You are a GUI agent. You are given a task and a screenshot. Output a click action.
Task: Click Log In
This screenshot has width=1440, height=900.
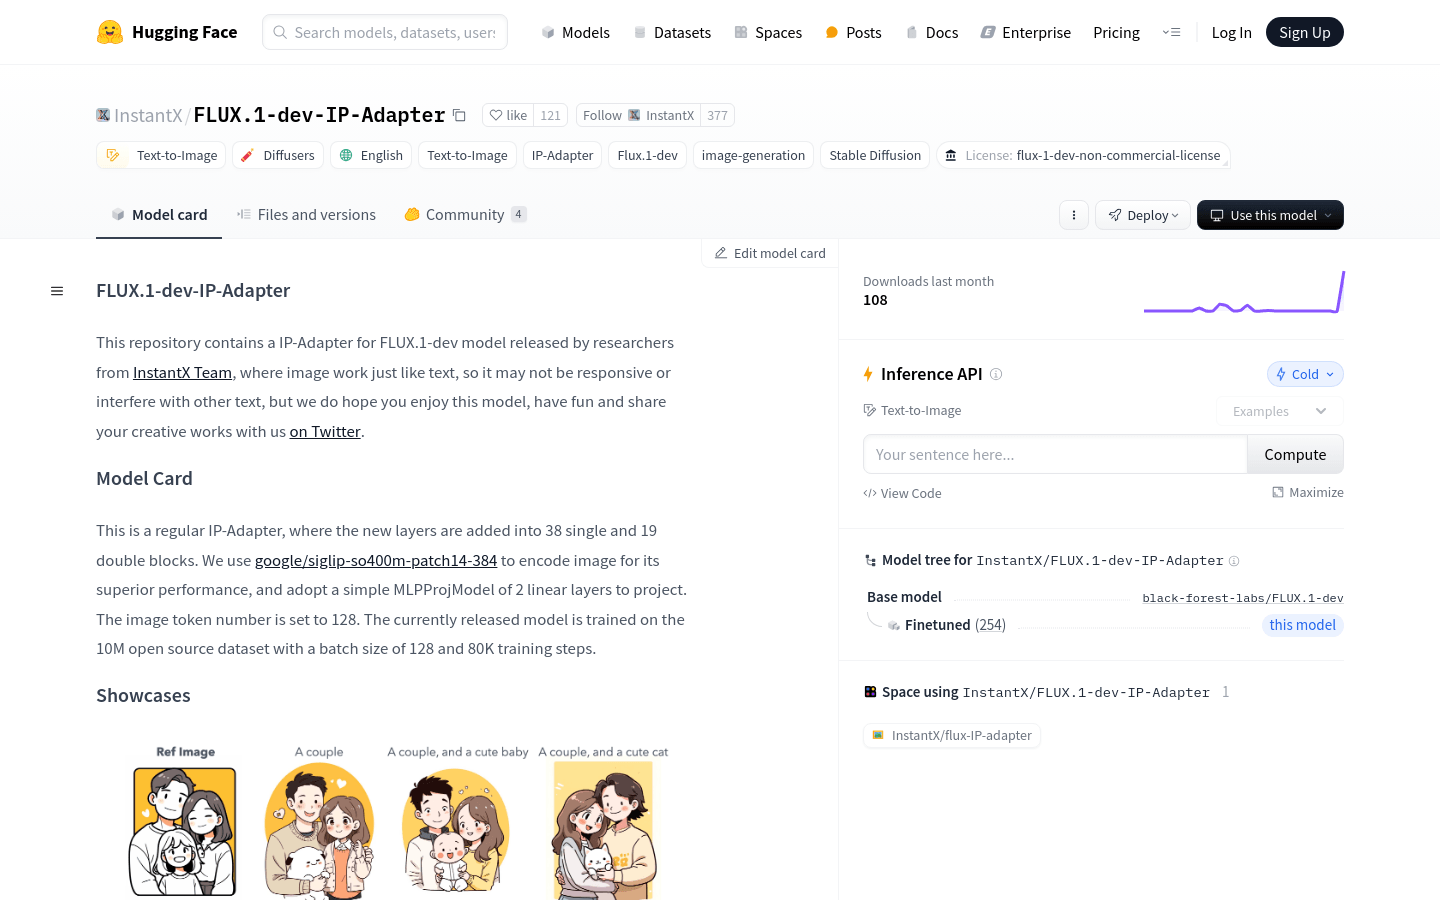pyautogui.click(x=1231, y=32)
